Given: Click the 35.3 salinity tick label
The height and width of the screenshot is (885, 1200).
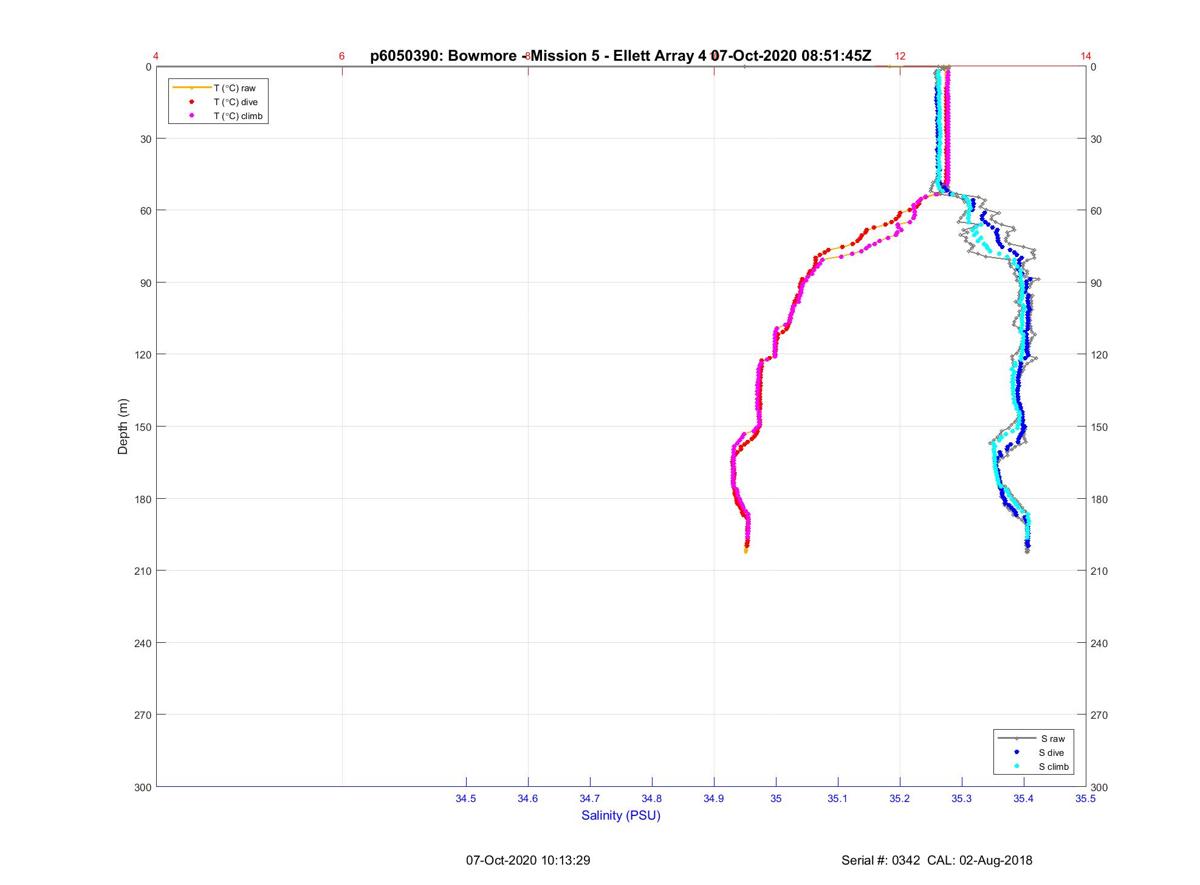Looking at the screenshot, I should click(x=962, y=799).
